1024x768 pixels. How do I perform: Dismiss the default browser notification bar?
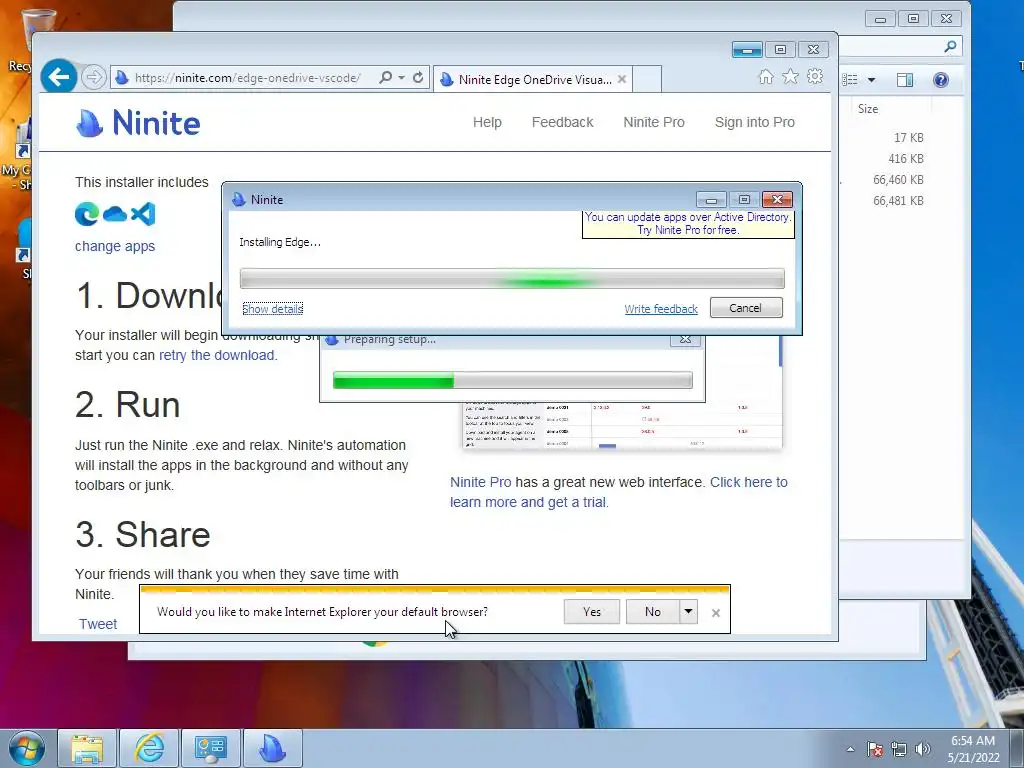716,613
